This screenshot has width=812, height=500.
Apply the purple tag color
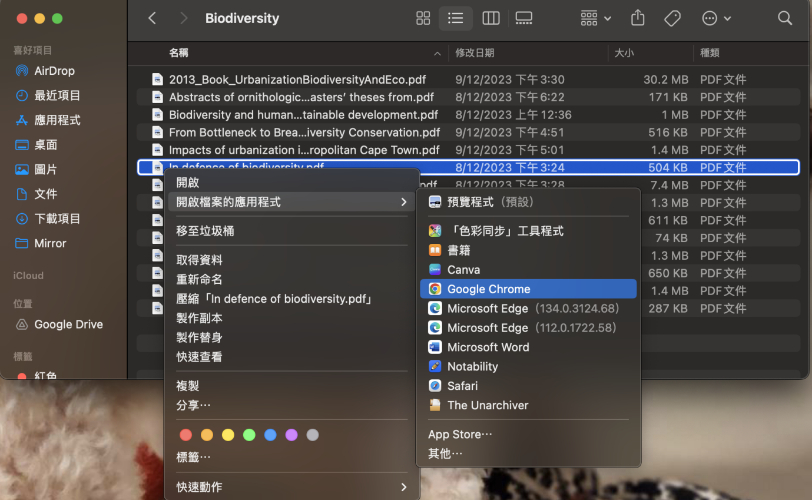292,435
